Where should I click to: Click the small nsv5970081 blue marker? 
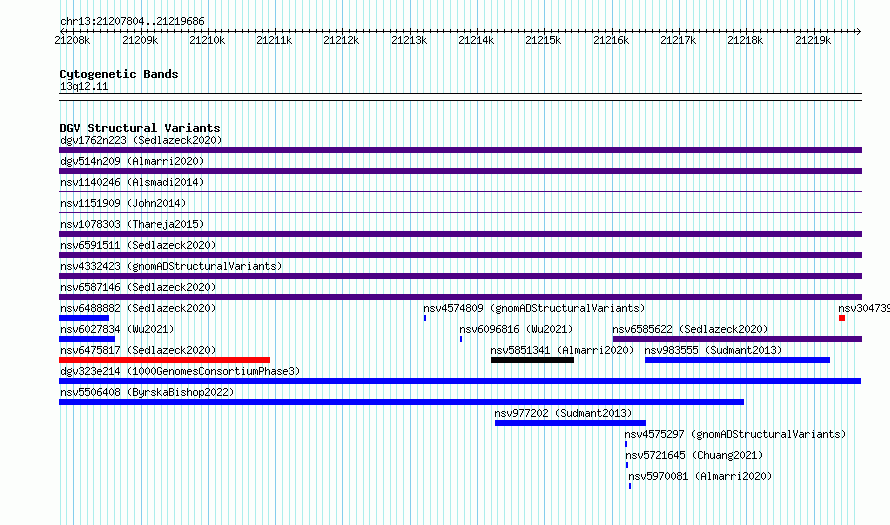coord(630,486)
